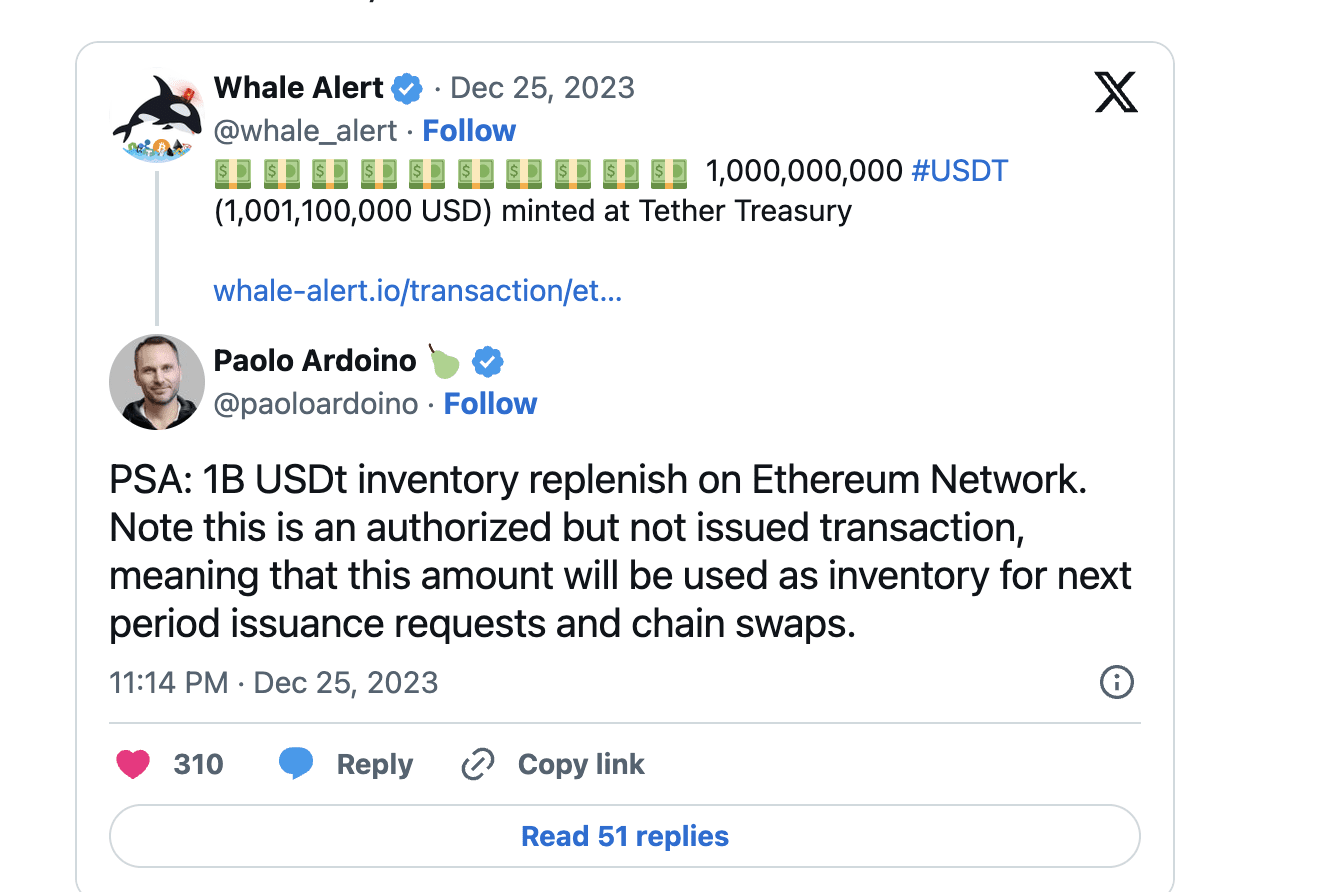
Task: Click Paolo Ardoino's verified badge
Action: click(488, 362)
